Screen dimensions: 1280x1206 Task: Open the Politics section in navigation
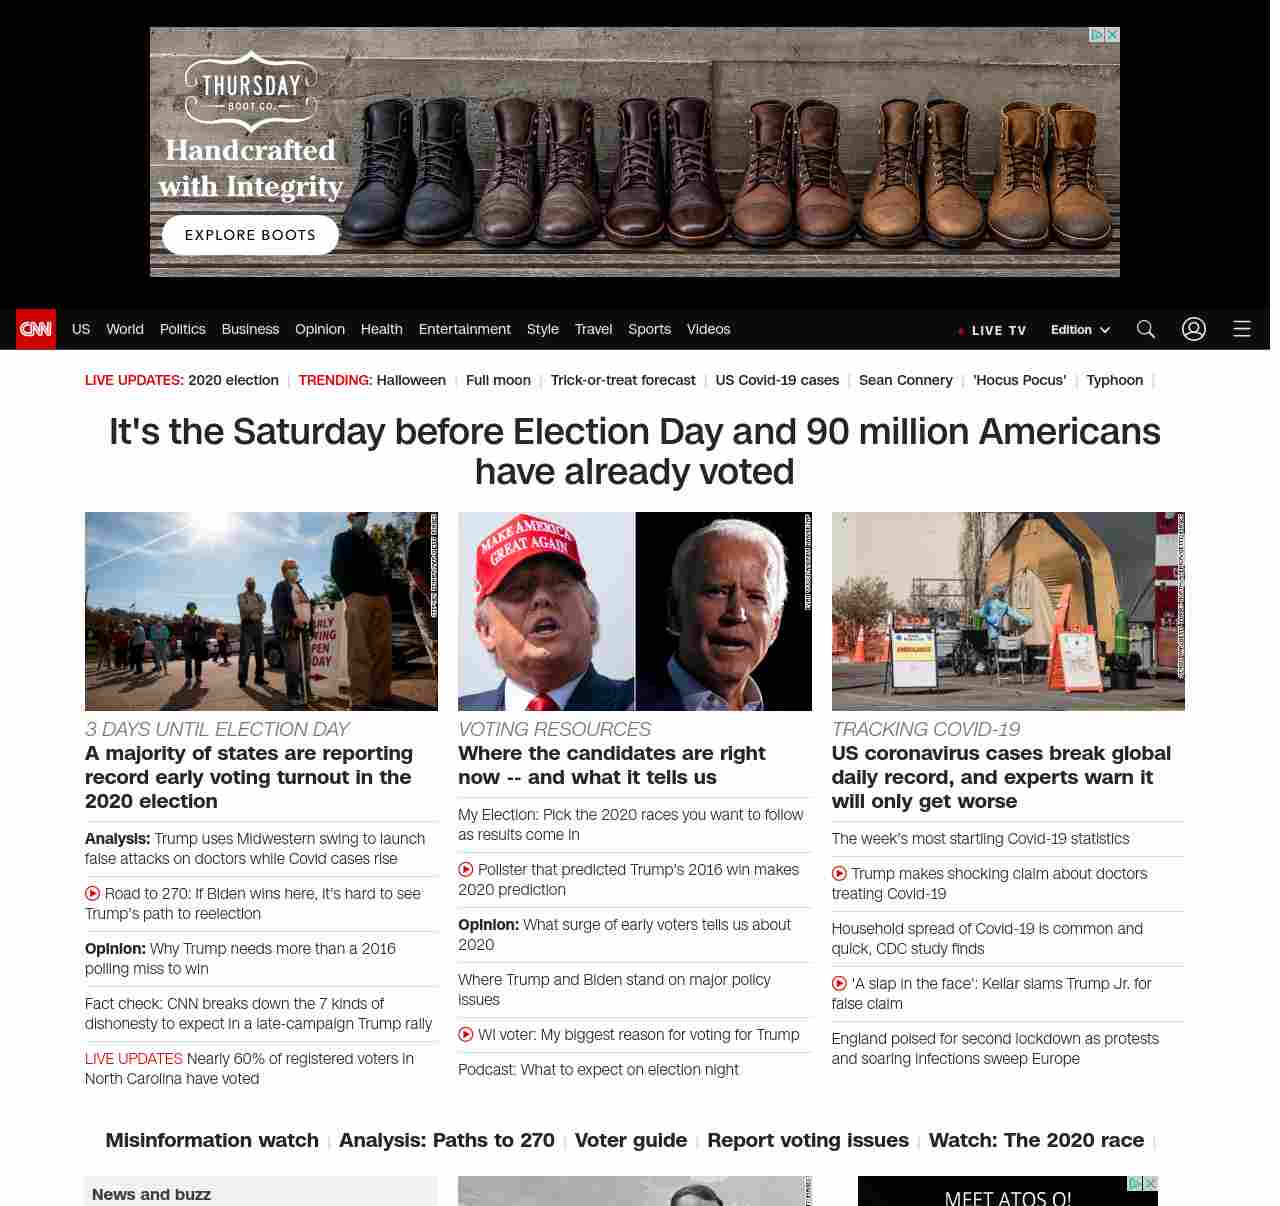coord(182,329)
